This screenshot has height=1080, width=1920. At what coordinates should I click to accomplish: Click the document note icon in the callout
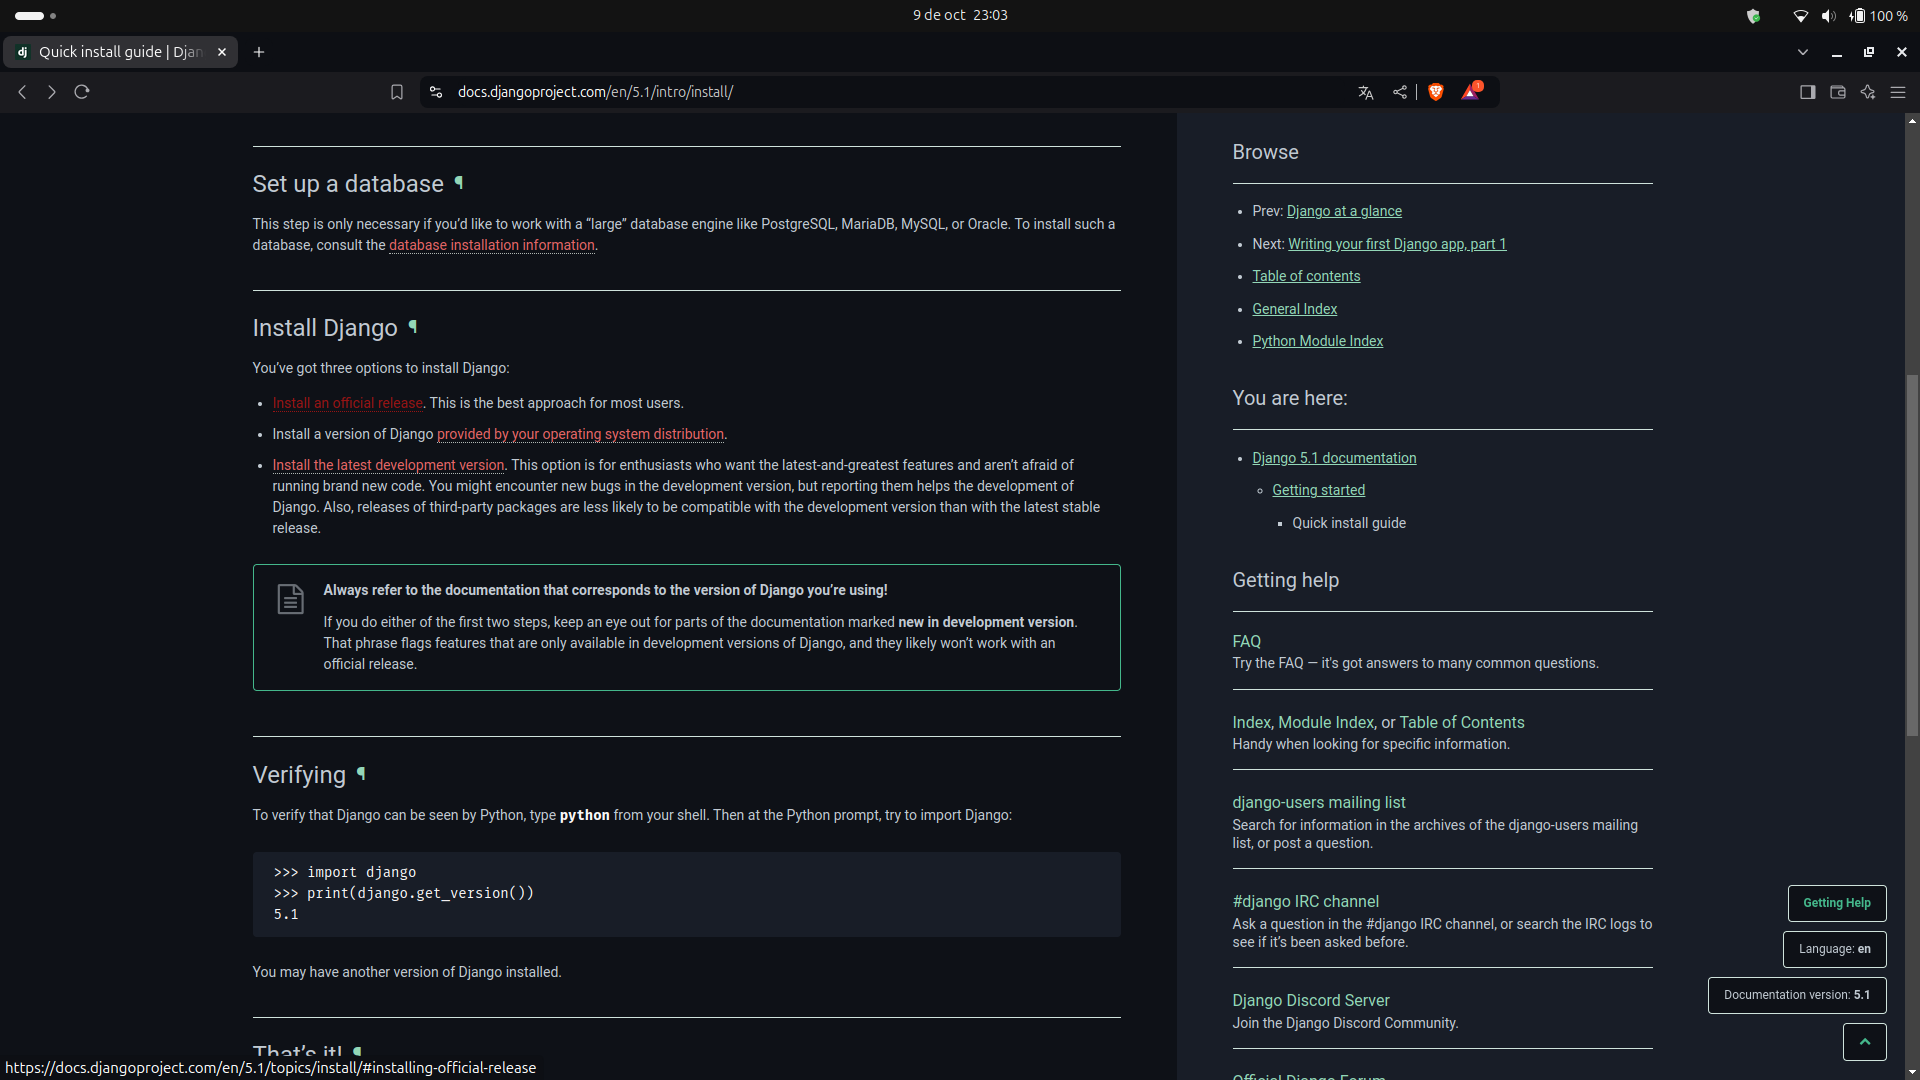(290, 599)
